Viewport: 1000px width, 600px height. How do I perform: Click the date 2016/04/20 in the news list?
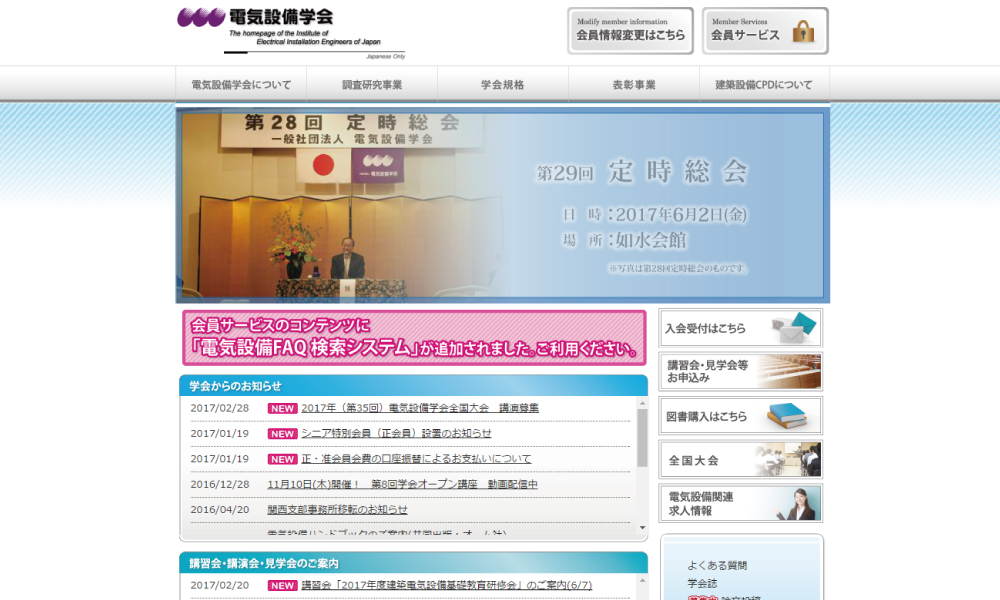219,510
